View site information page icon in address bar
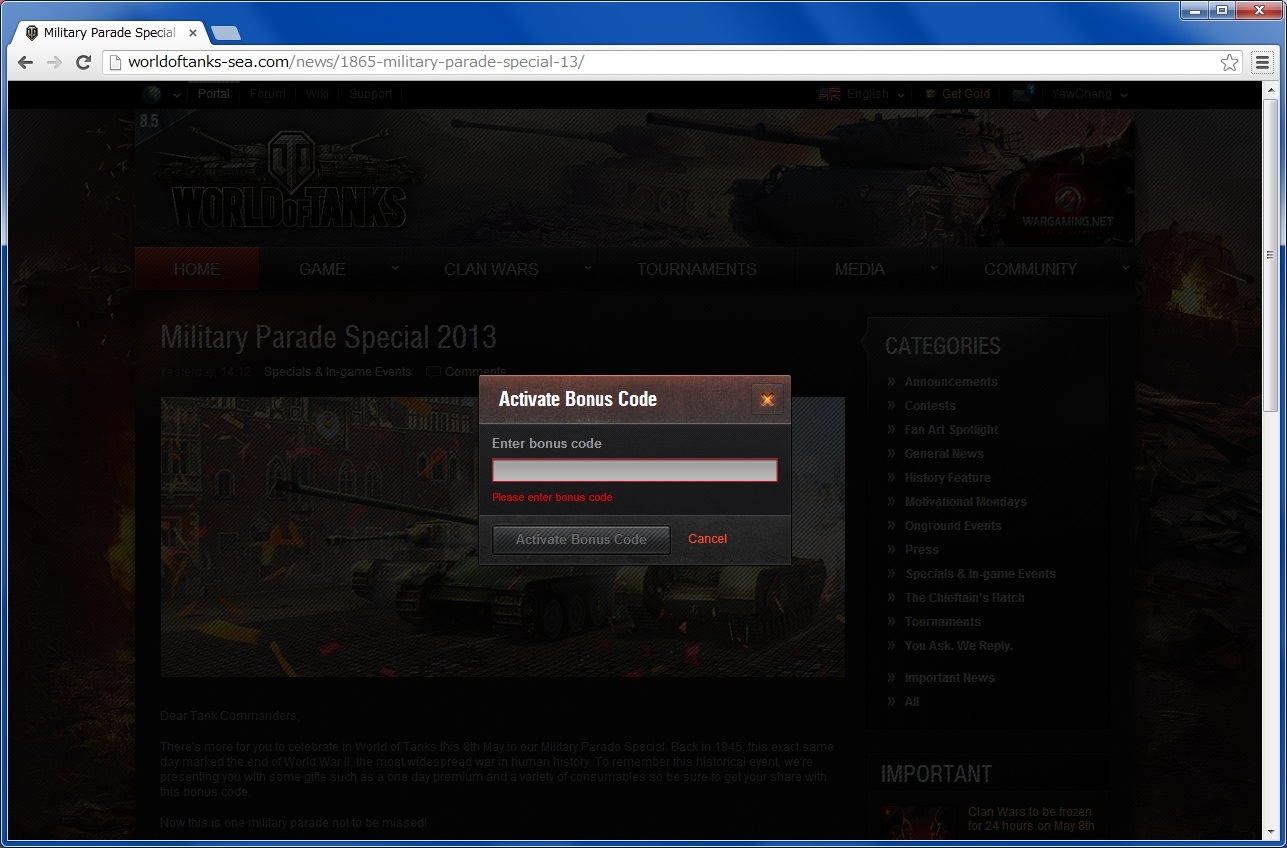This screenshot has height=848, width=1287. (x=116, y=63)
